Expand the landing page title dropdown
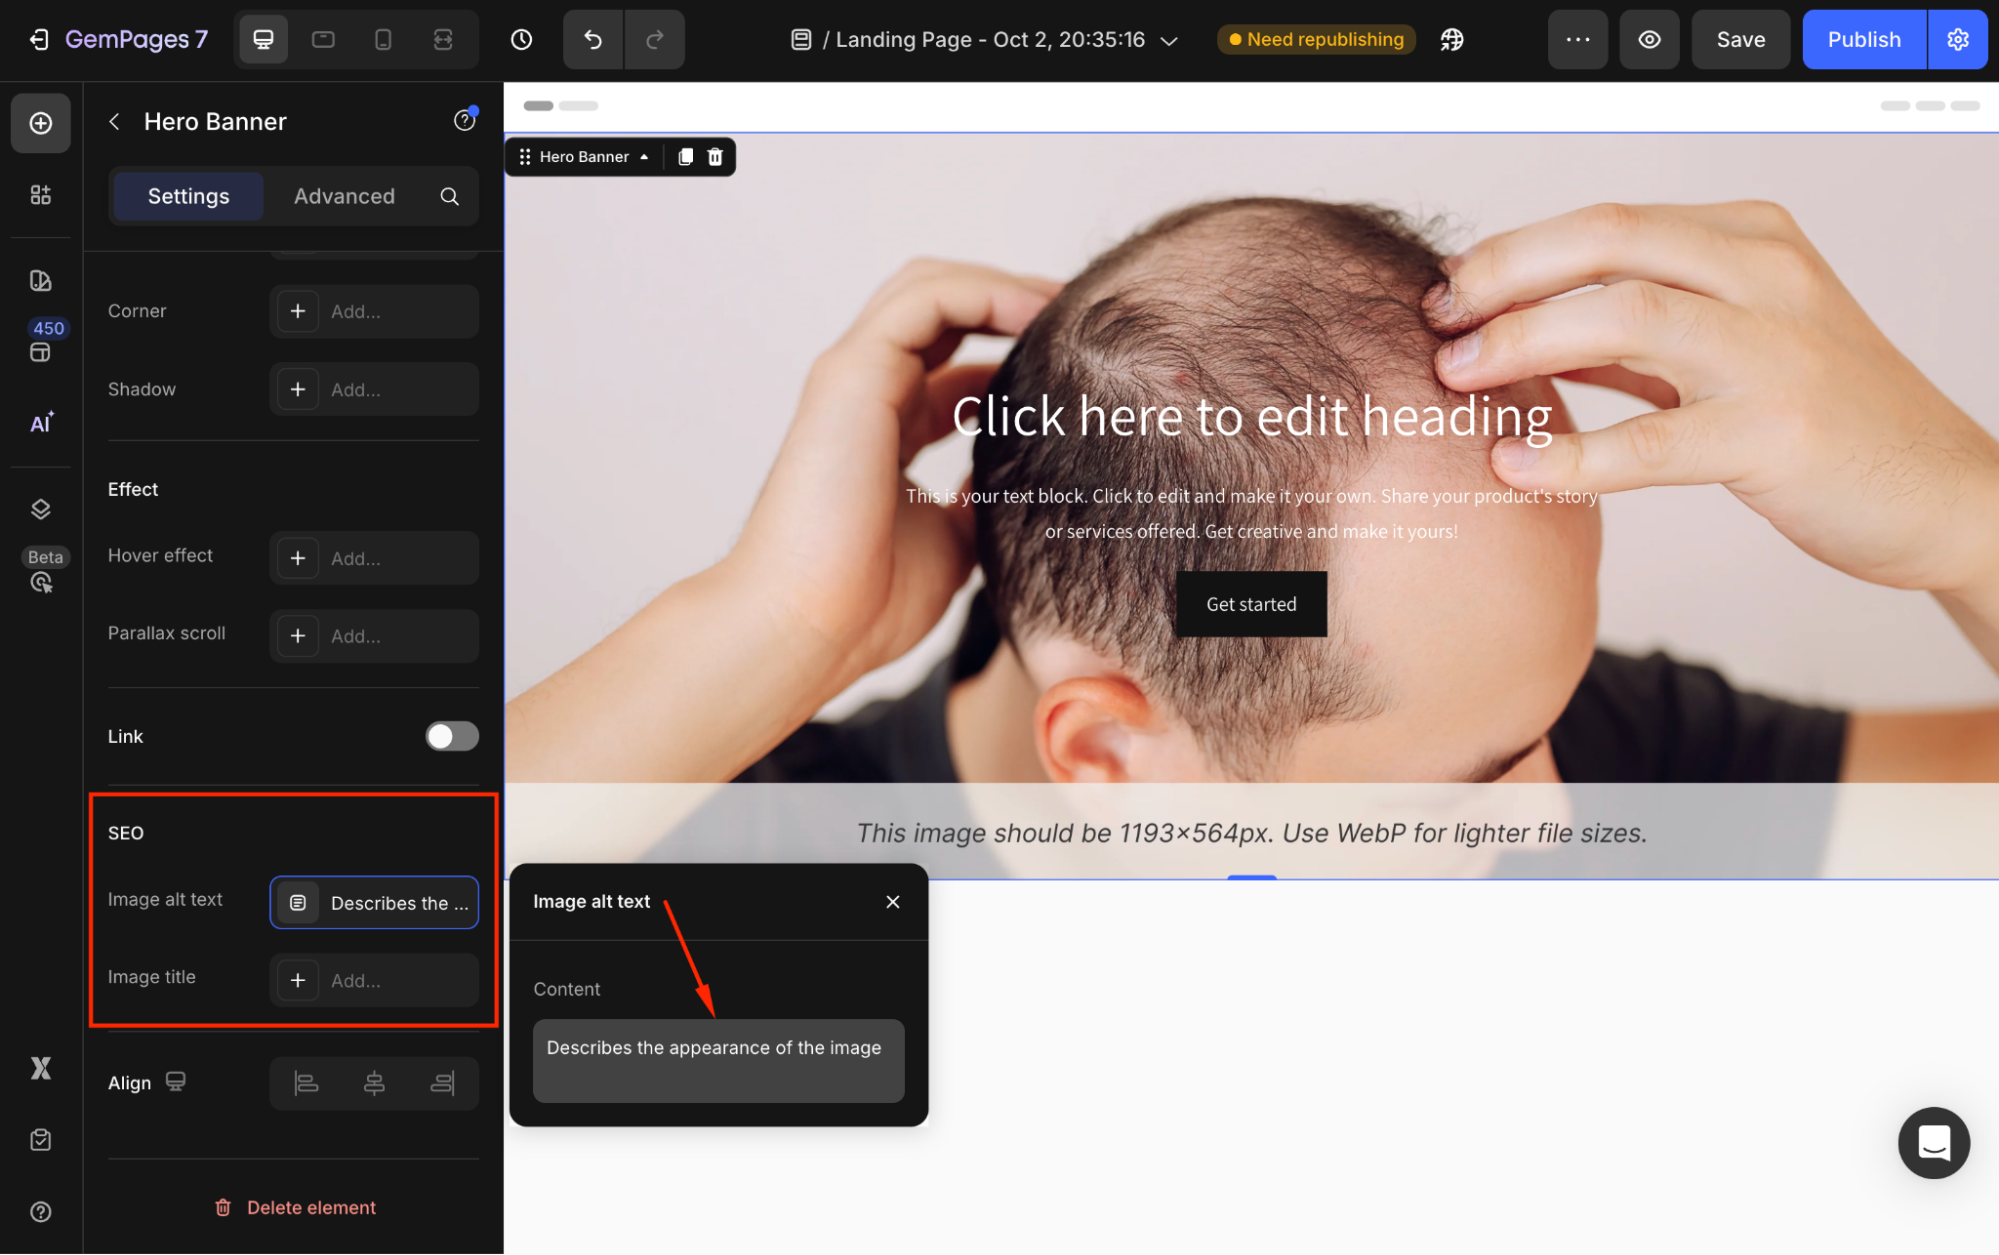 click(1168, 41)
